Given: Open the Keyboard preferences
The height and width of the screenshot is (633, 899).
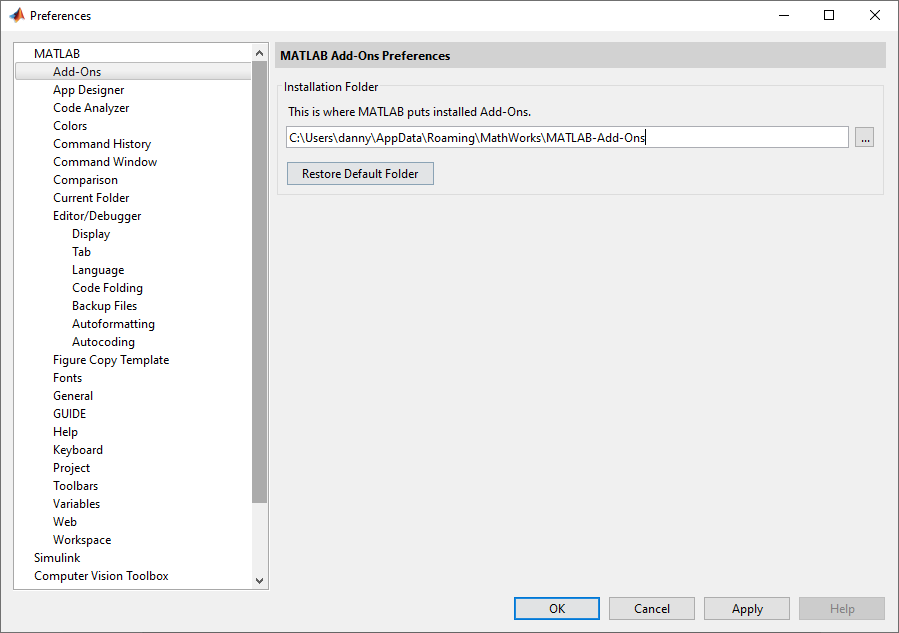Looking at the screenshot, I should [x=78, y=450].
